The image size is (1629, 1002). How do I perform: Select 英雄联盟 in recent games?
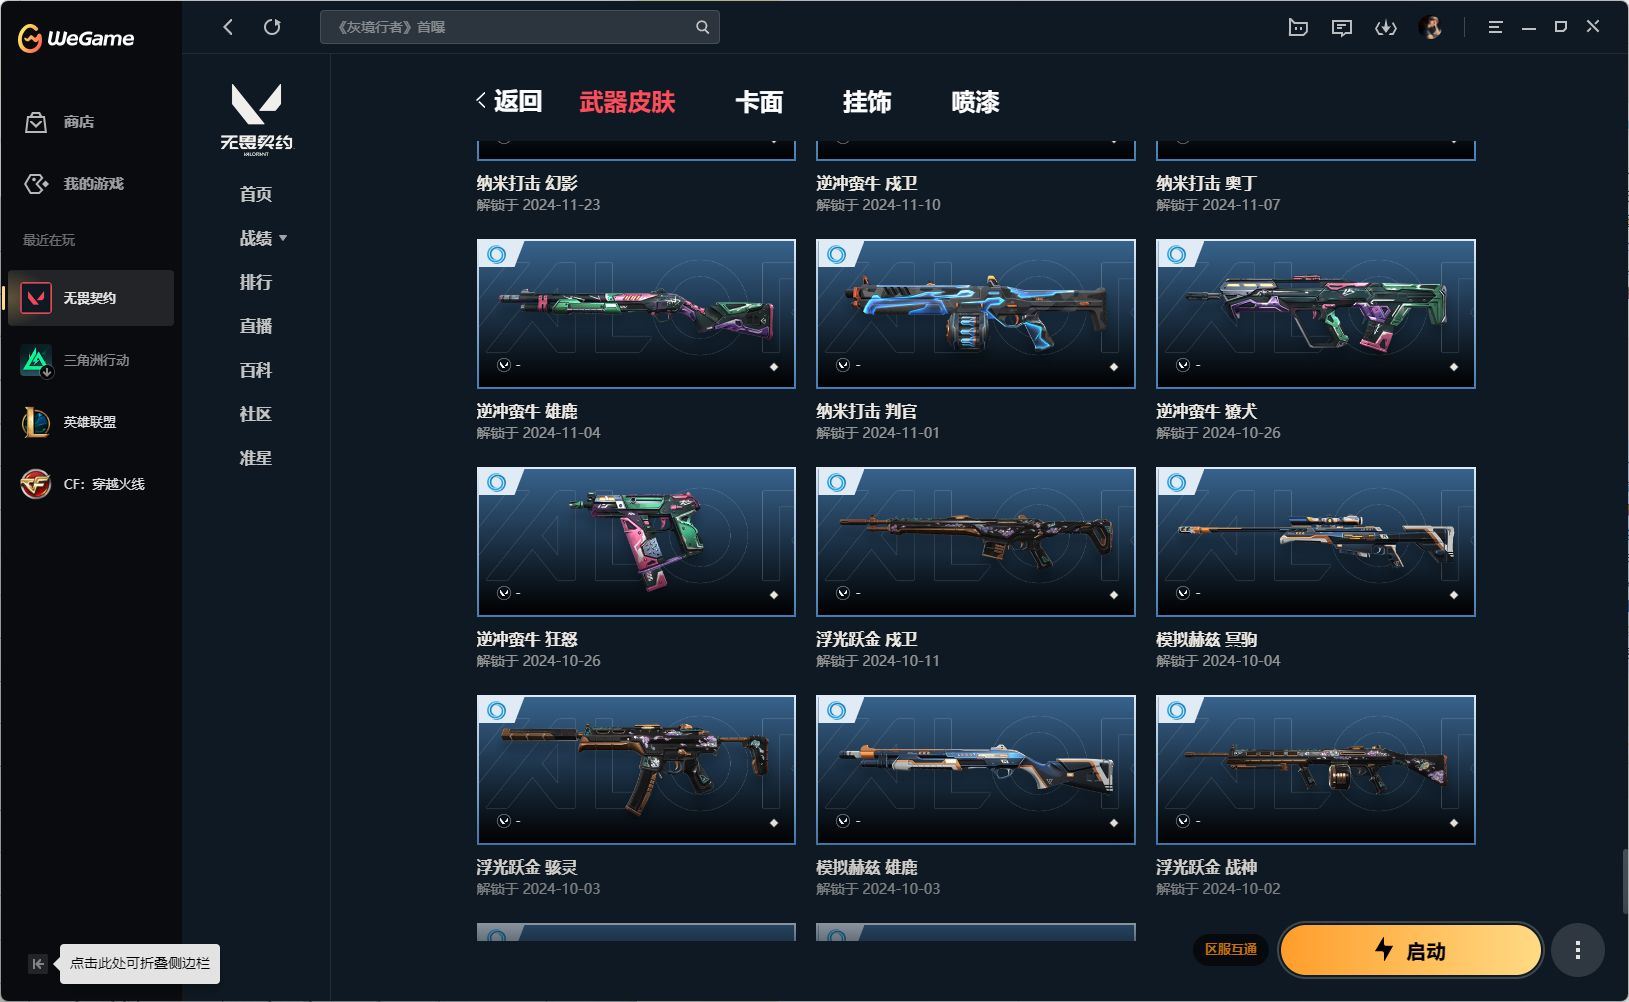[91, 422]
